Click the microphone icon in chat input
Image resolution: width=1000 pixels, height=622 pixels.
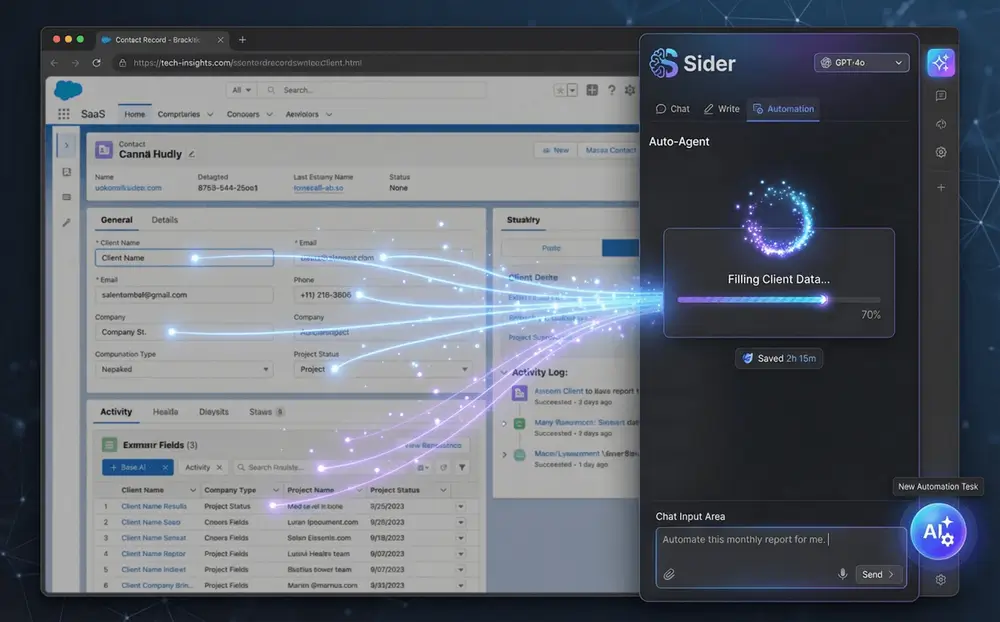pos(842,574)
